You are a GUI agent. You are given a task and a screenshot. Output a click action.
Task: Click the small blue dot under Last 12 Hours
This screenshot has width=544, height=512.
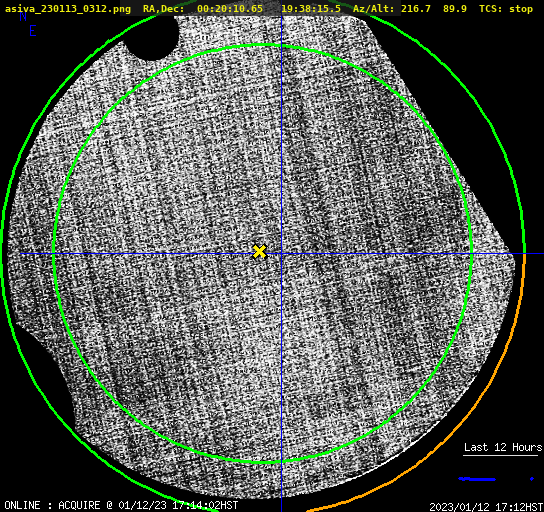tap(532, 479)
